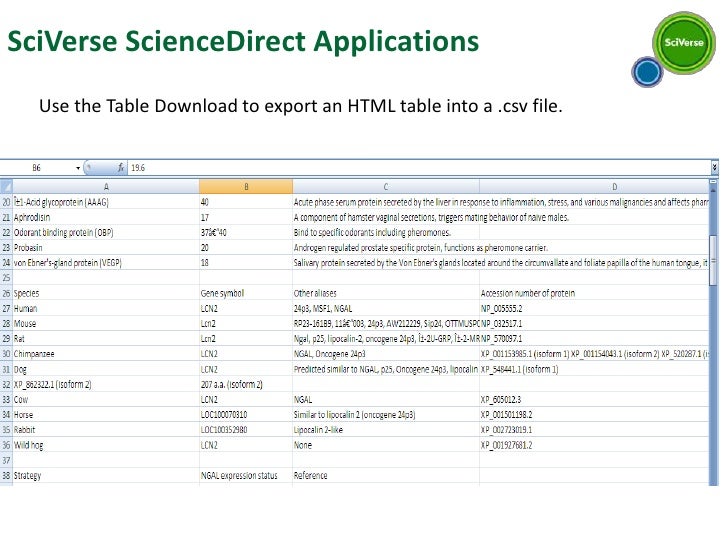The width and height of the screenshot is (728, 546).
Task: Select cell 'Bind to specific odorants including pheromones.'
Action: coord(386,233)
